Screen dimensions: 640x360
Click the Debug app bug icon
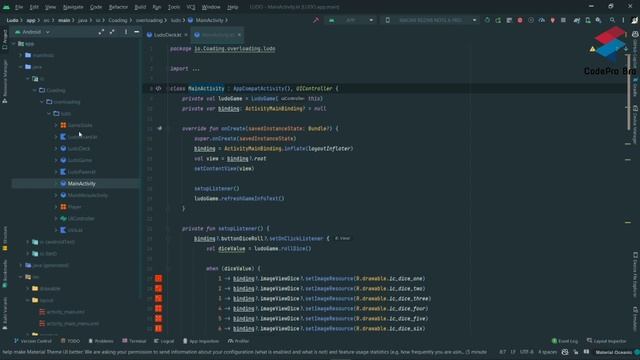point(520,20)
